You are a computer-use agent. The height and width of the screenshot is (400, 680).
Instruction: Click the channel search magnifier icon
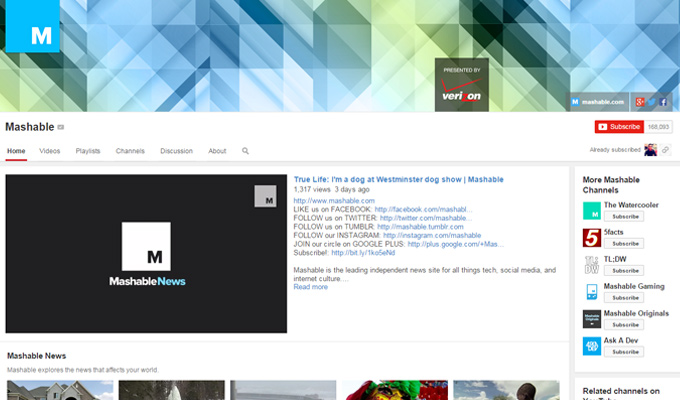tap(245, 151)
